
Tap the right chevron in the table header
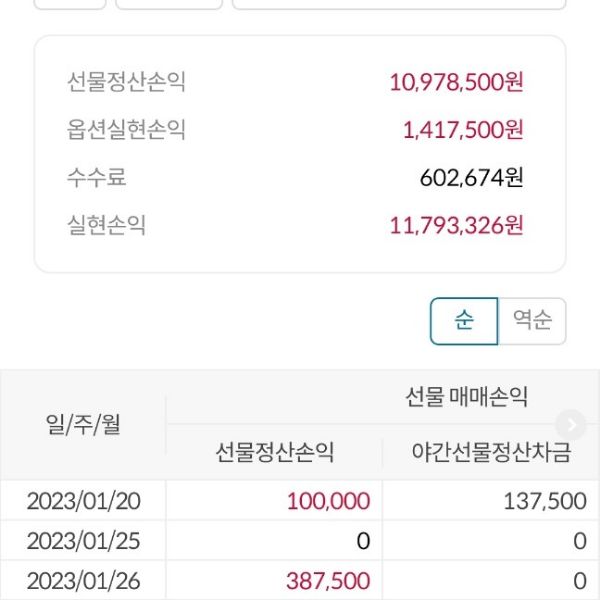coord(572,424)
